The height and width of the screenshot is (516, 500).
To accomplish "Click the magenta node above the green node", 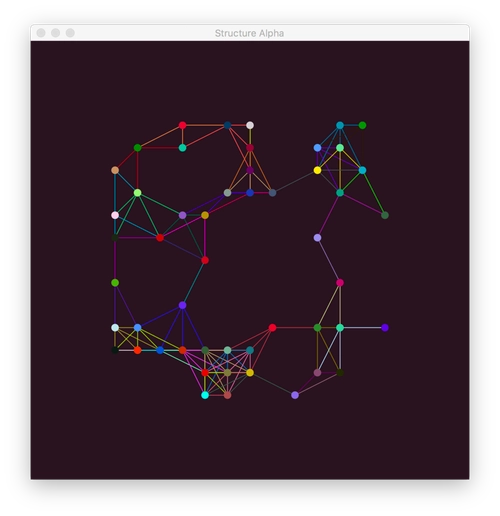I will coord(340,283).
